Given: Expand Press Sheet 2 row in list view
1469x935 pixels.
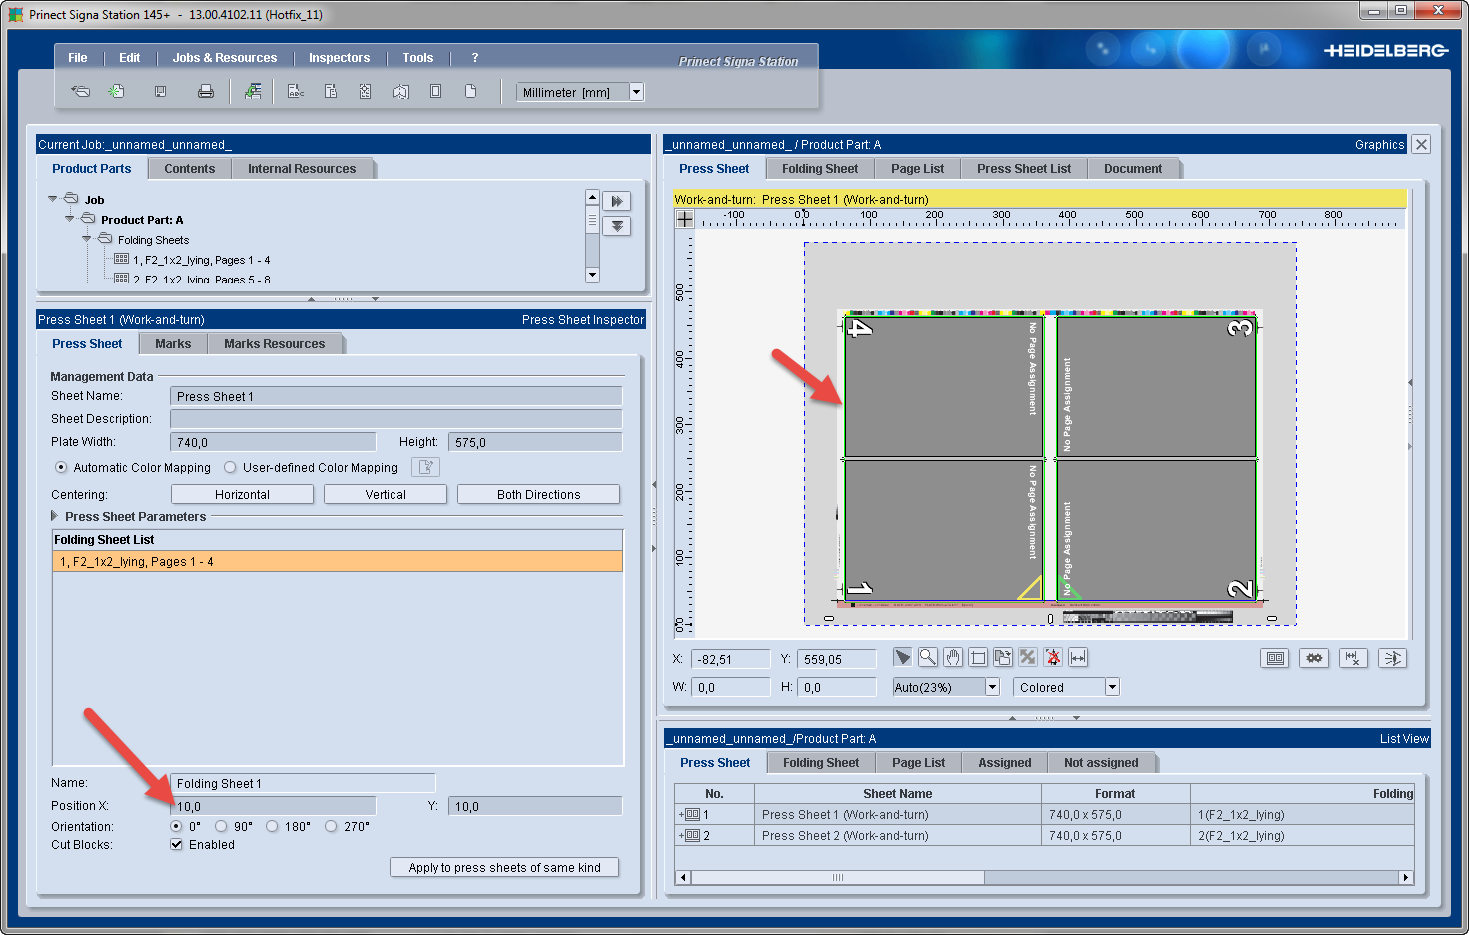Looking at the screenshot, I should click(681, 835).
